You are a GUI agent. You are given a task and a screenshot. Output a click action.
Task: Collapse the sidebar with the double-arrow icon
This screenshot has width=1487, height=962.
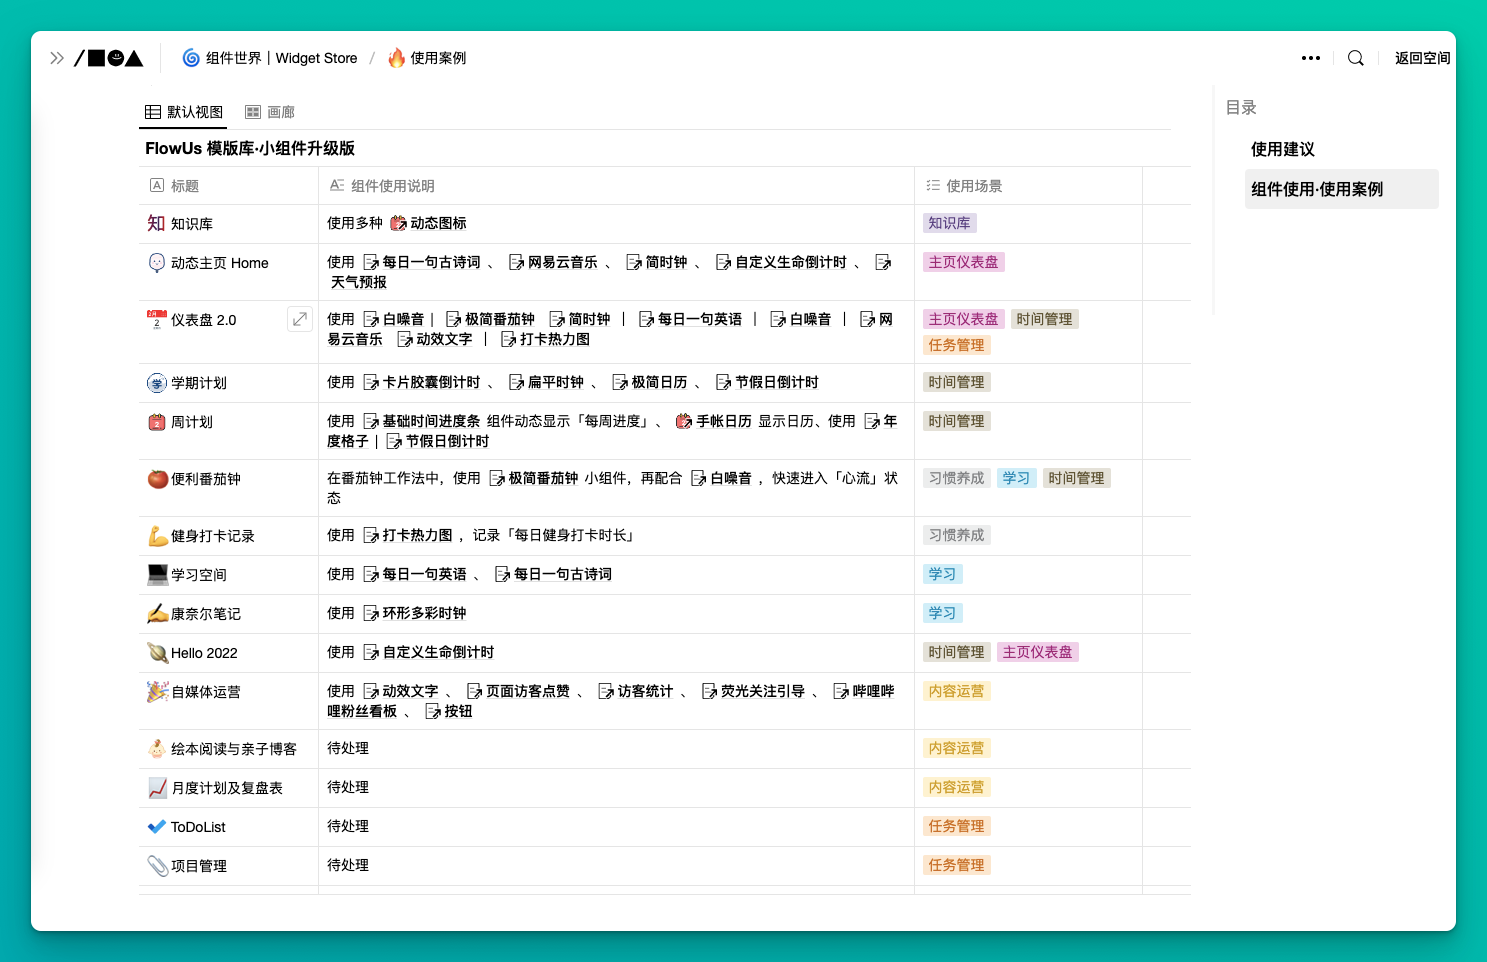point(57,58)
